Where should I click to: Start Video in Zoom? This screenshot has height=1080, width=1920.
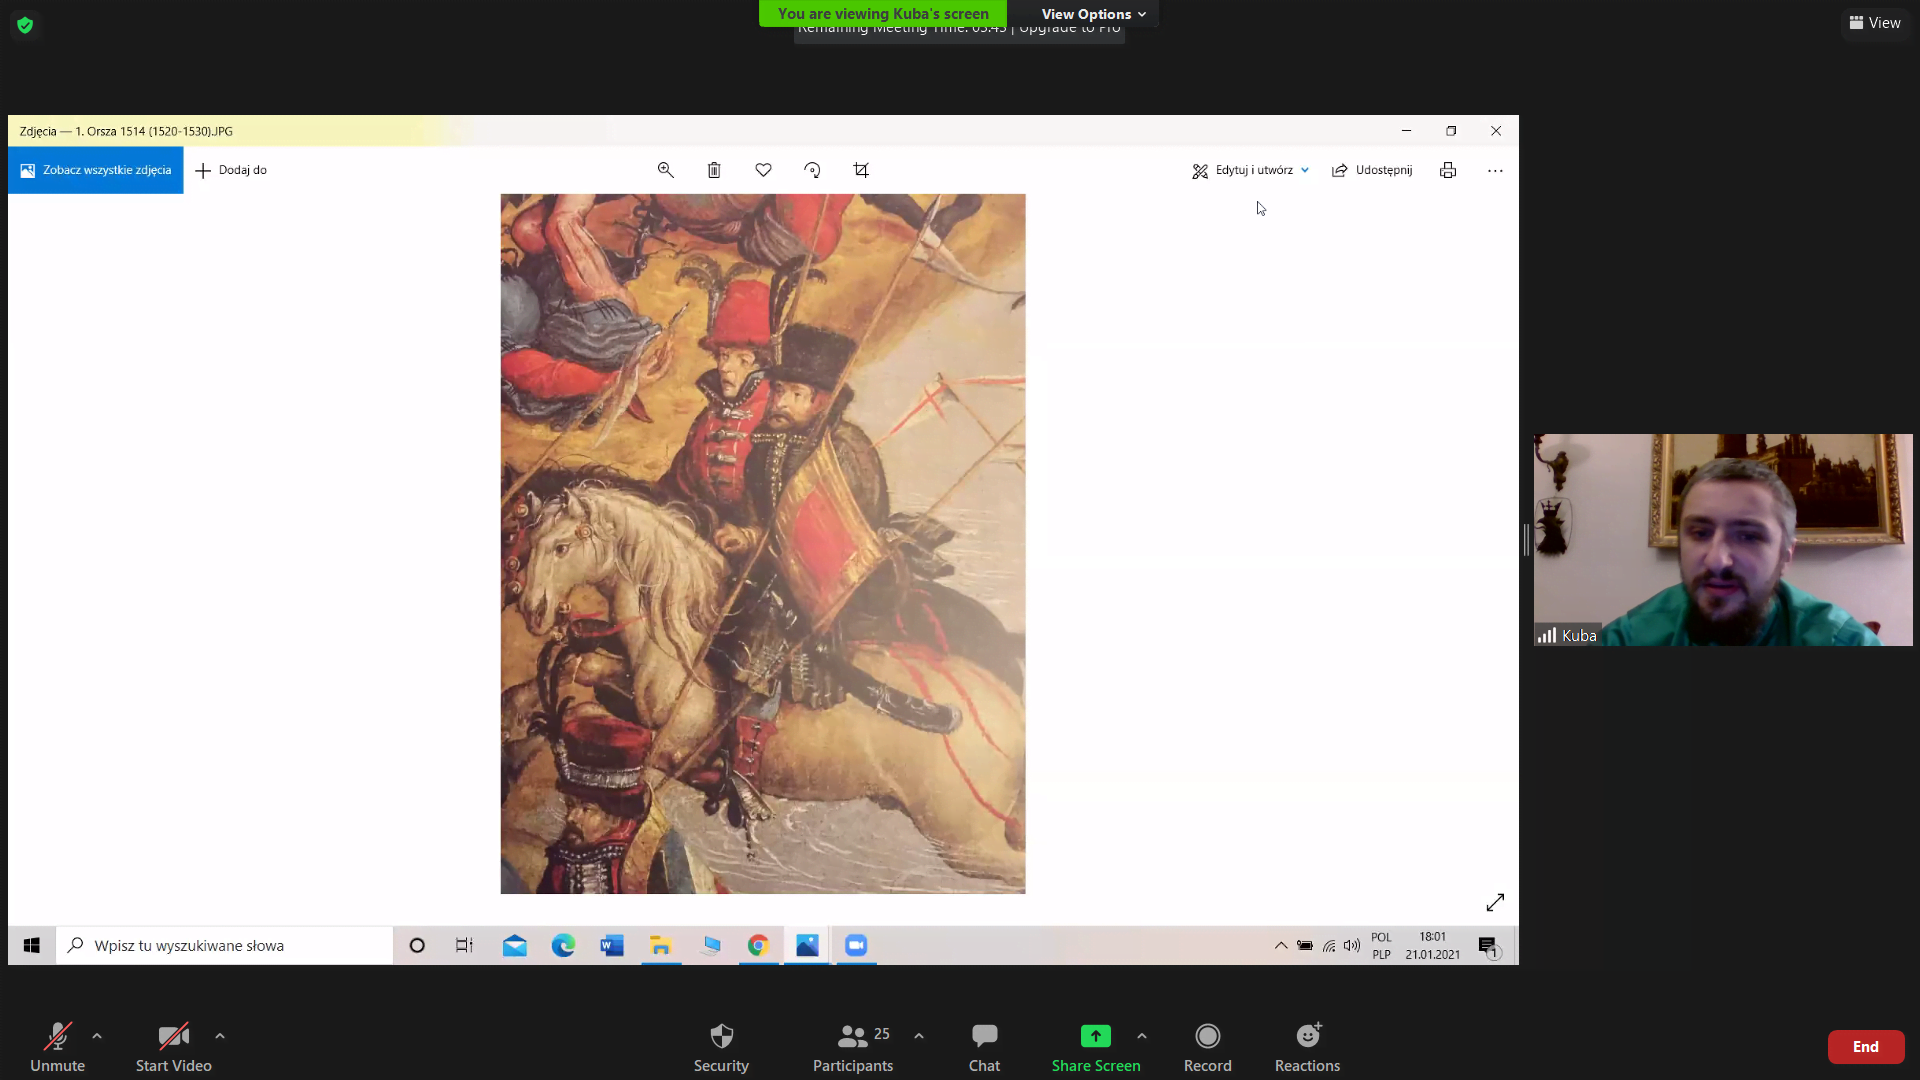(x=173, y=1046)
